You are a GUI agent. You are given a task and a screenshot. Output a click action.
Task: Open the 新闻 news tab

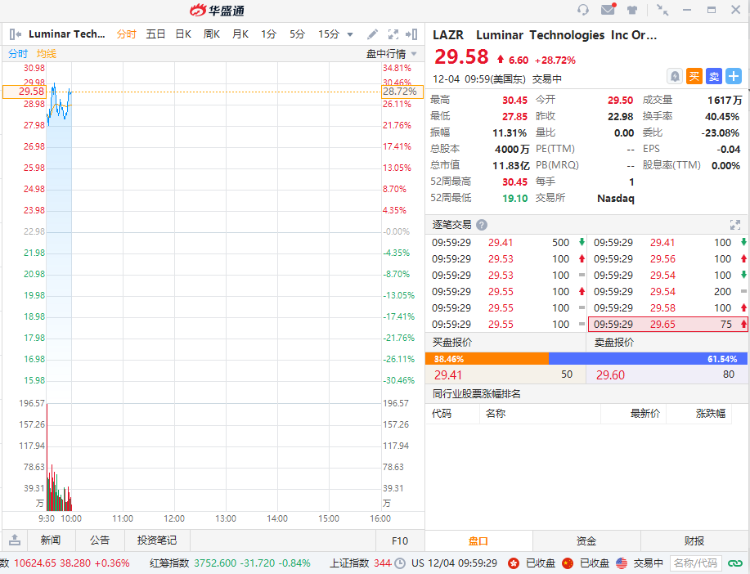[x=51, y=540]
